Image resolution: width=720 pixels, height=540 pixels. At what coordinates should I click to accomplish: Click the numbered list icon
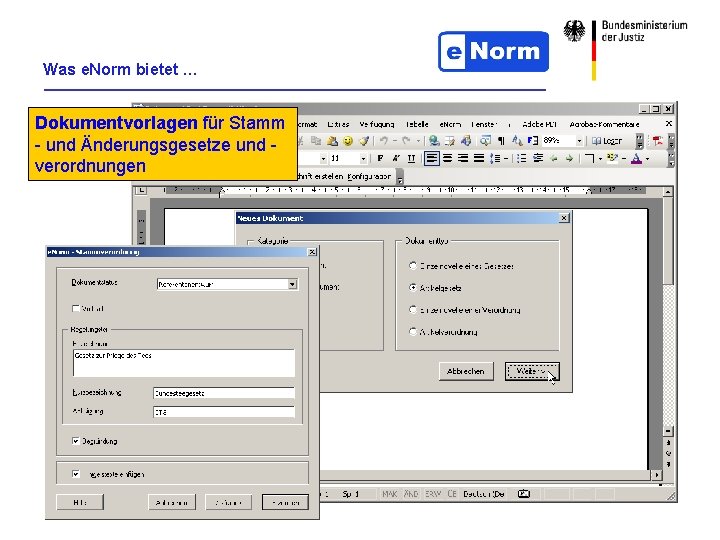coord(522,158)
